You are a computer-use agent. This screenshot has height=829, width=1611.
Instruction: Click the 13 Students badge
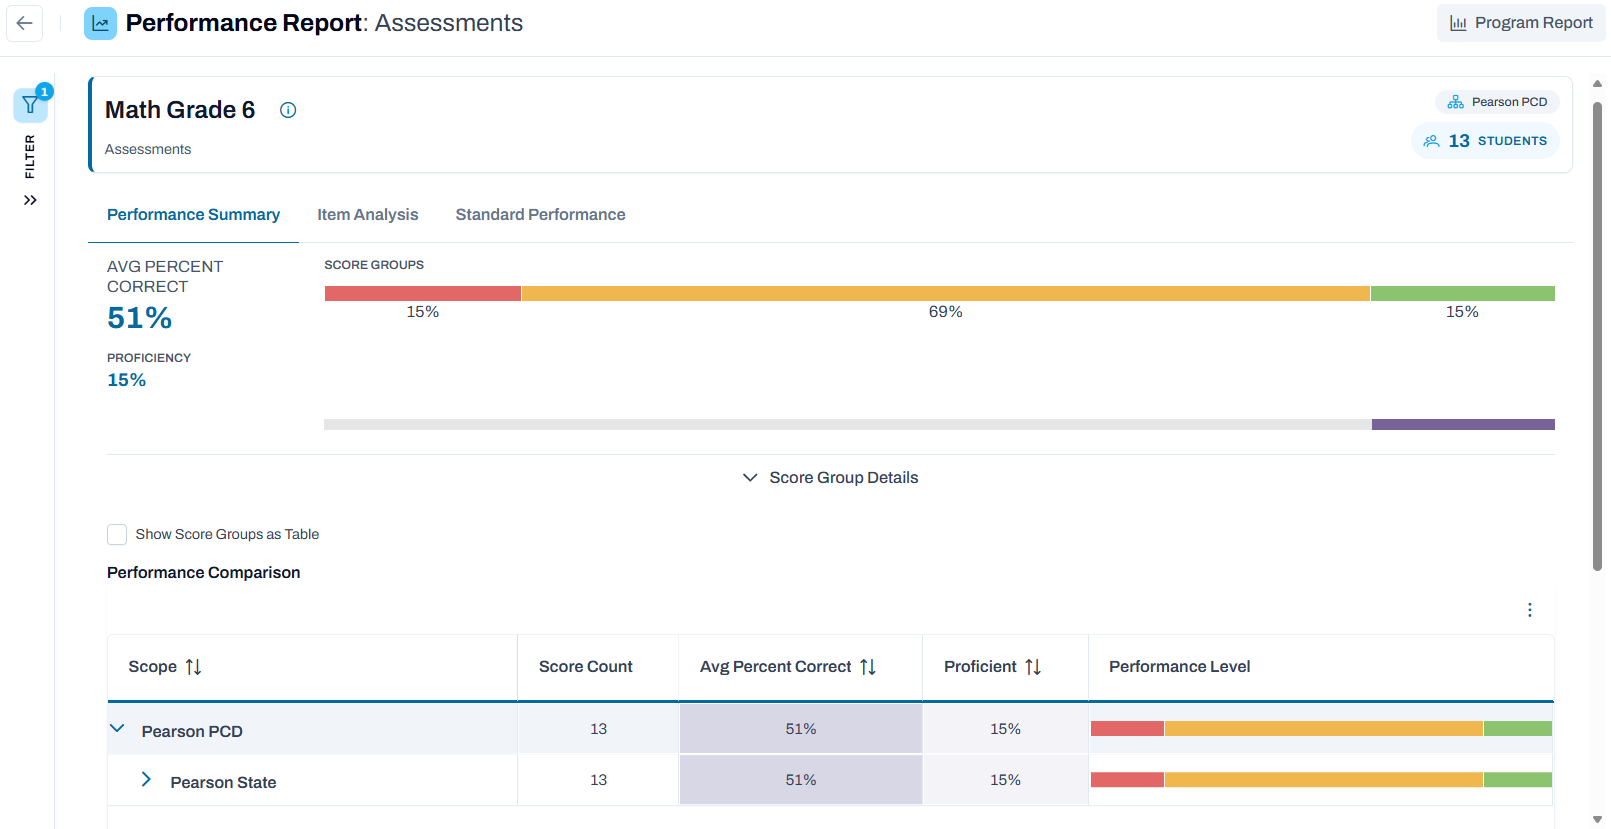pyautogui.click(x=1485, y=141)
